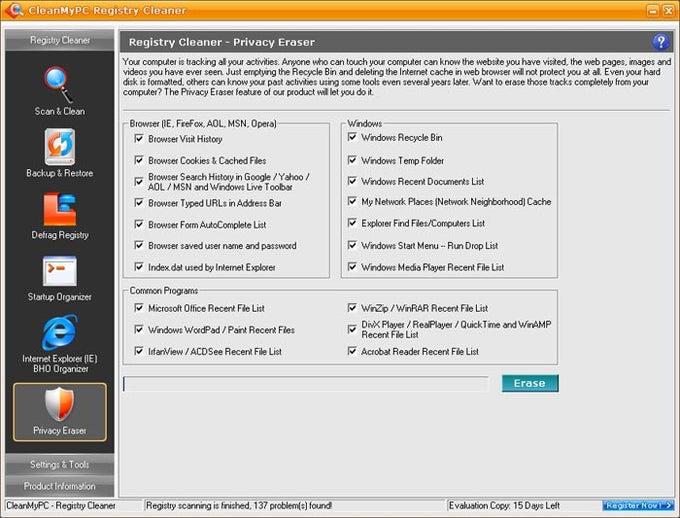Open the Startup Organizer icon
The width and height of the screenshot is (680, 518).
pos(60,271)
